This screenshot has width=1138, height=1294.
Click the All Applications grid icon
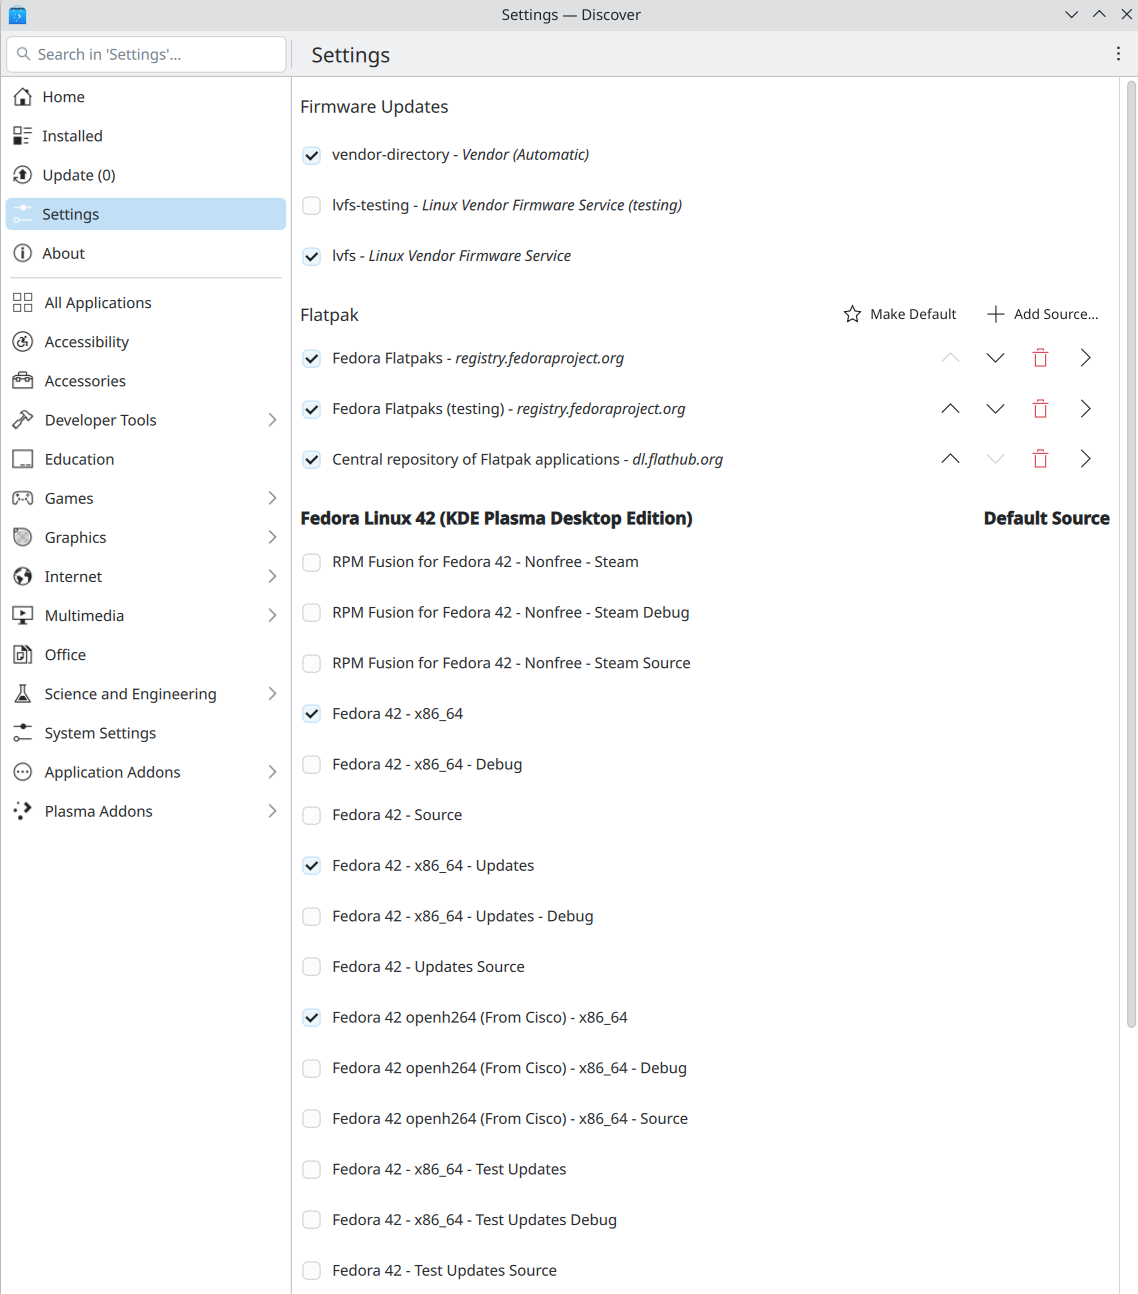23,302
